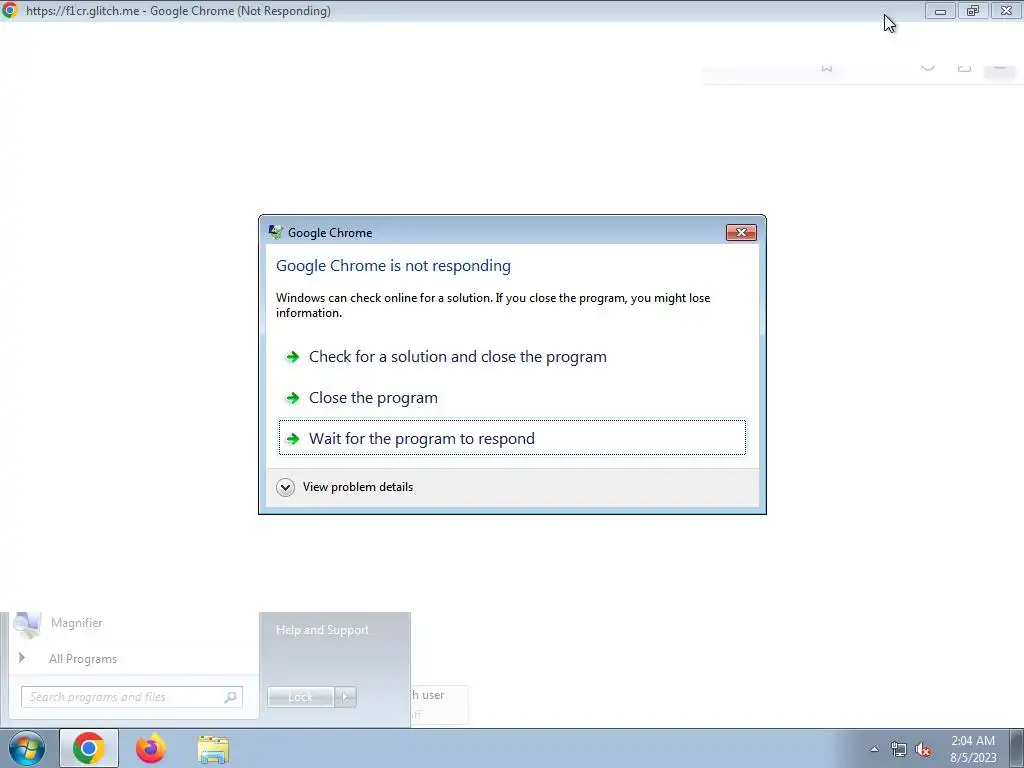Expand All Programs in Start menu
1024x768 pixels.
(82, 659)
